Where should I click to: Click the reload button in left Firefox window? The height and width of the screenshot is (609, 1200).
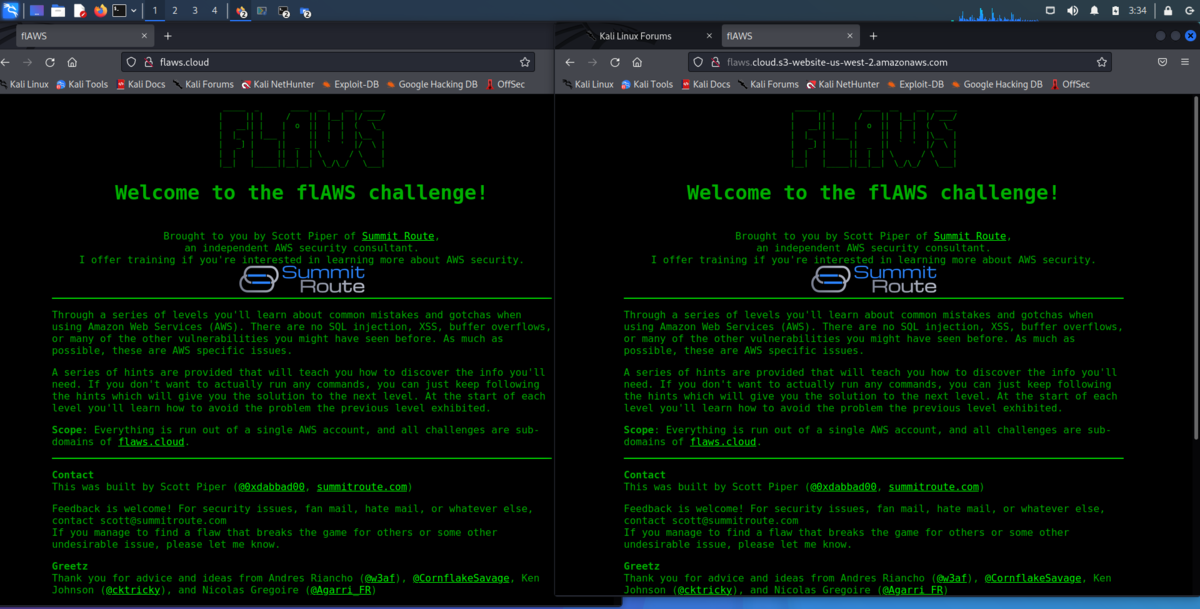[50, 62]
